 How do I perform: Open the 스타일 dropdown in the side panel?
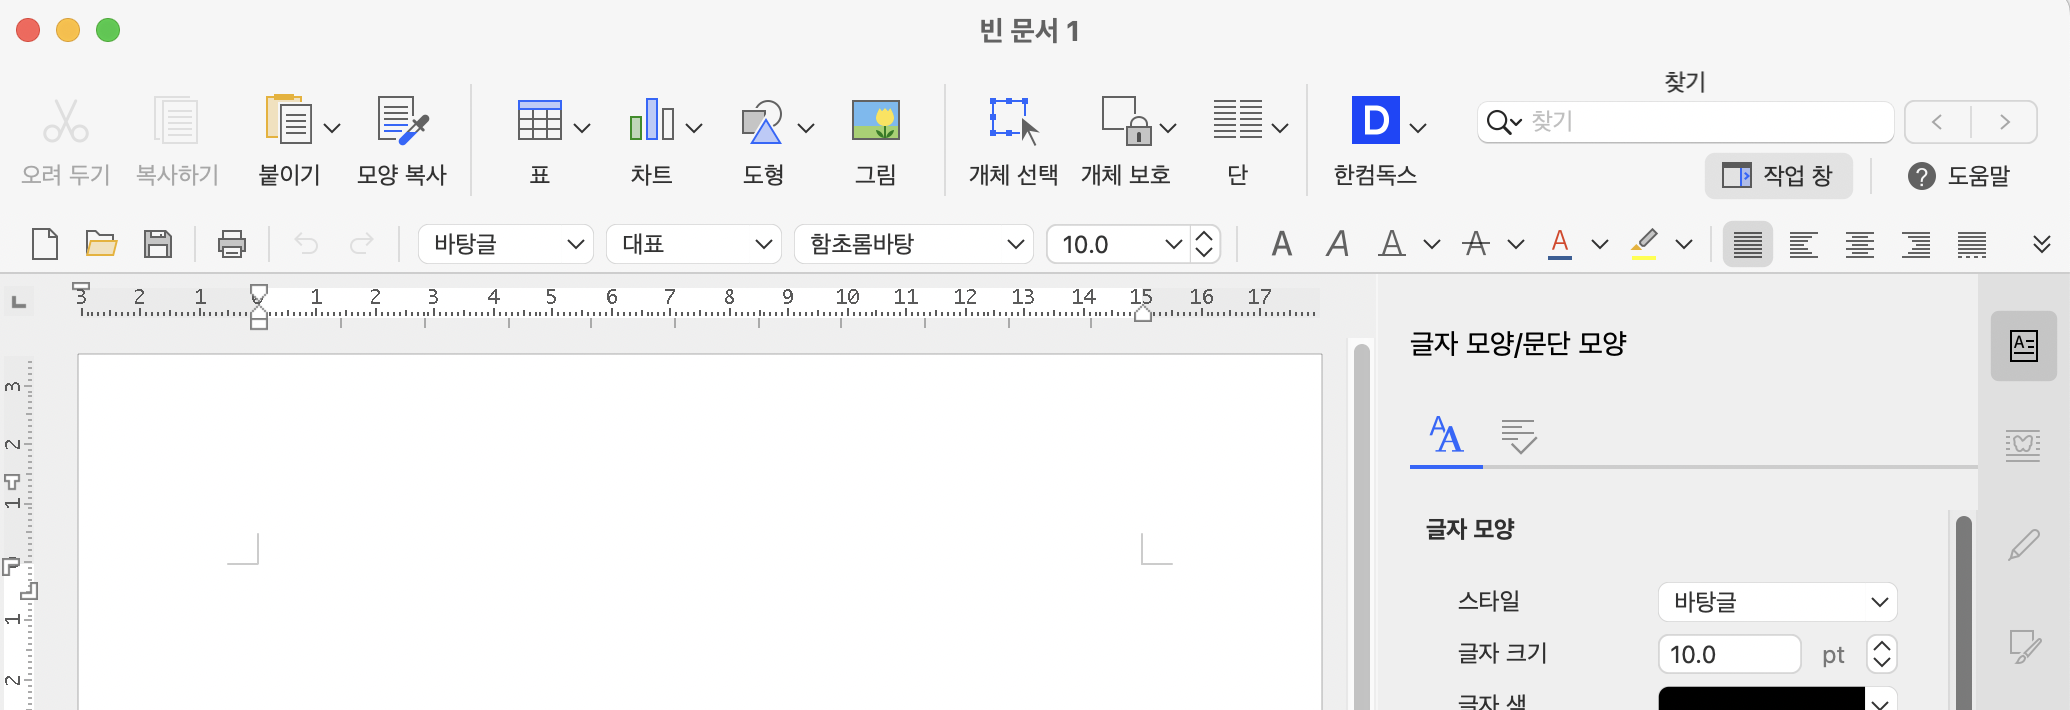coord(1777,602)
